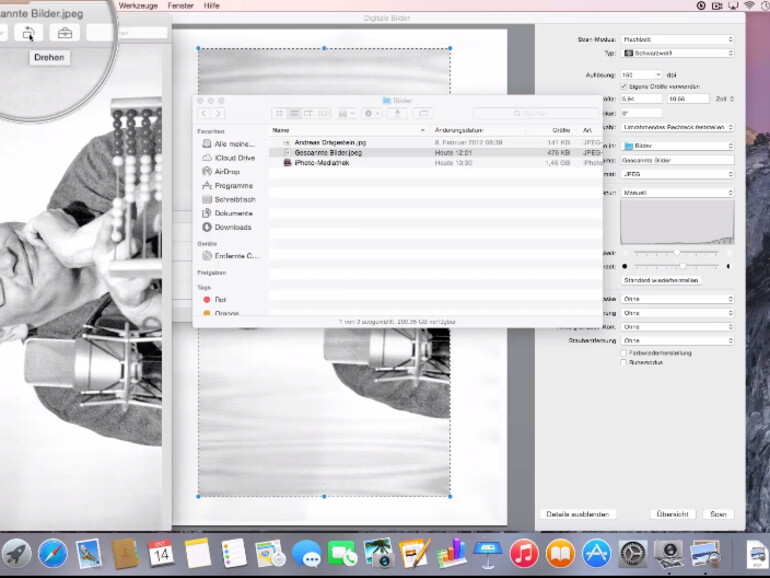Expand the Typ dropdown showing Schwarzweiß
The height and width of the screenshot is (578, 770).
[x=677, y=52]
